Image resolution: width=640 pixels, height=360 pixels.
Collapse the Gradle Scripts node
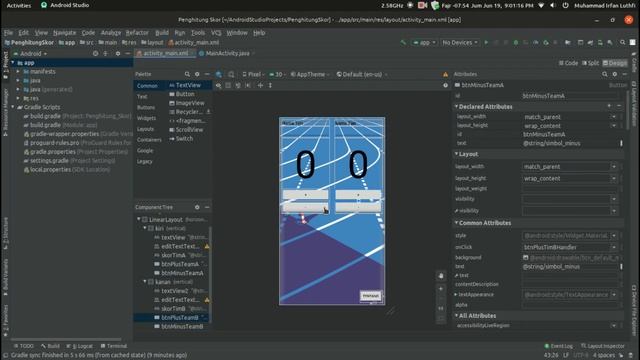pyautogui.click(x=13, y=107)
